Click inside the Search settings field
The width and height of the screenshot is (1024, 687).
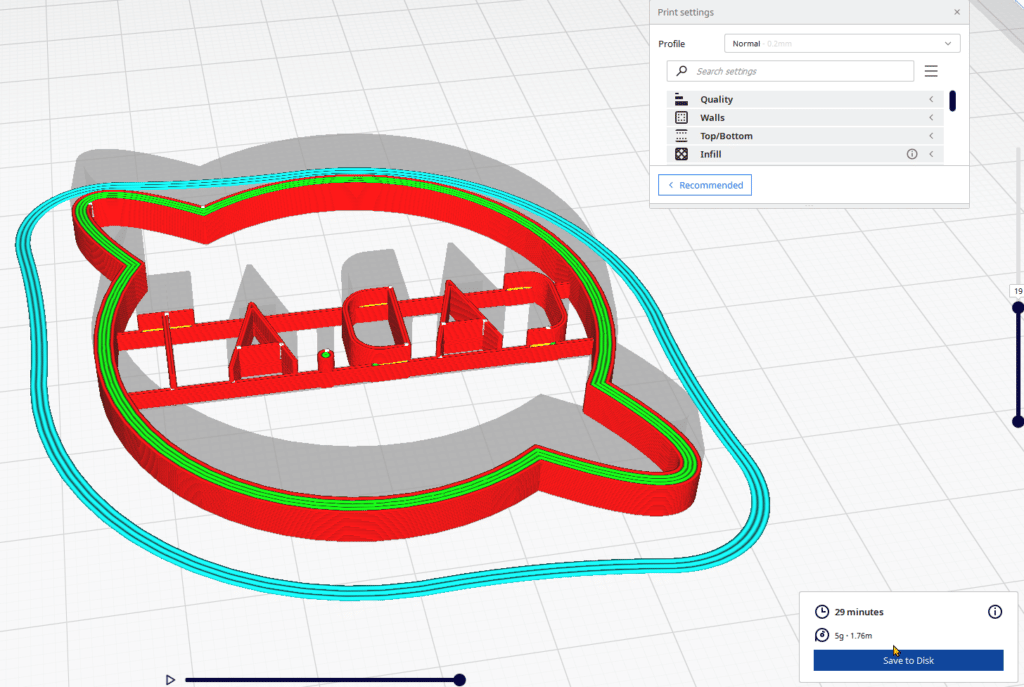pos(790,71)
